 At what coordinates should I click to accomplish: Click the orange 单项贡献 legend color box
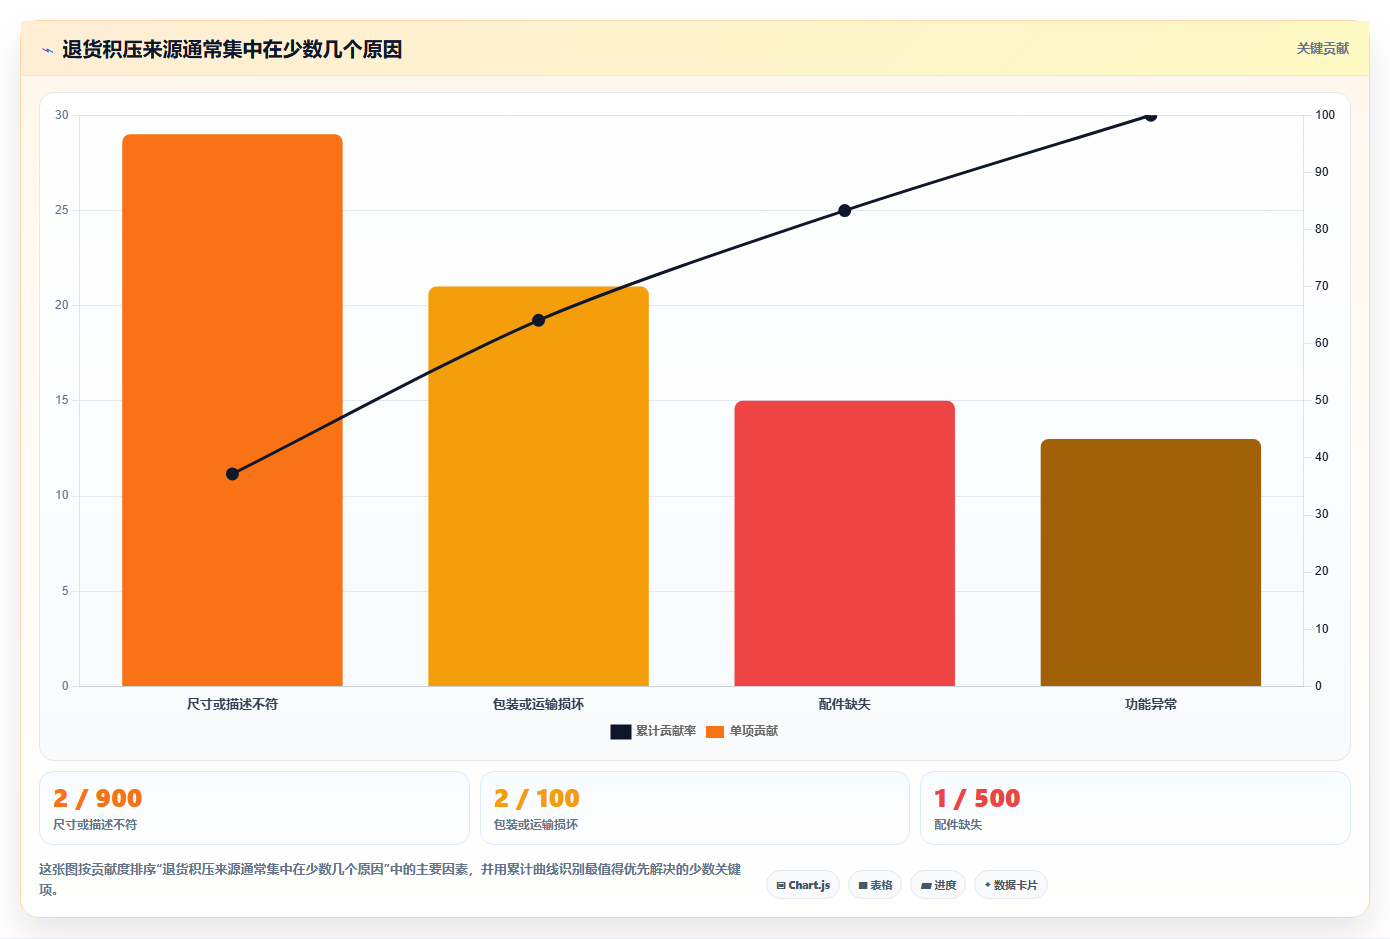tap(715, 732)
